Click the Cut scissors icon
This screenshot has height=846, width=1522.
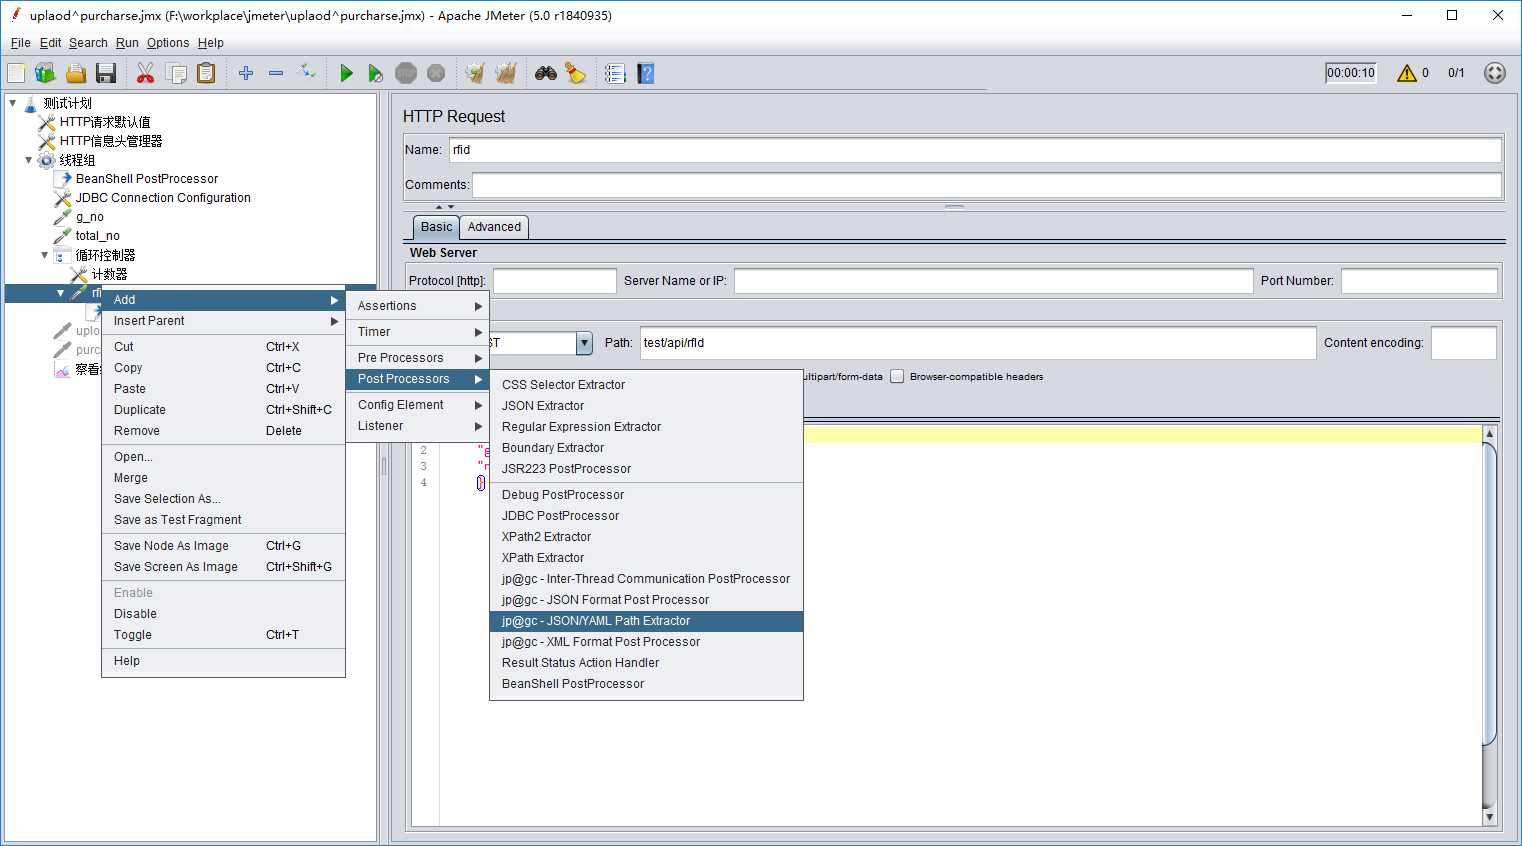[145, 73]
